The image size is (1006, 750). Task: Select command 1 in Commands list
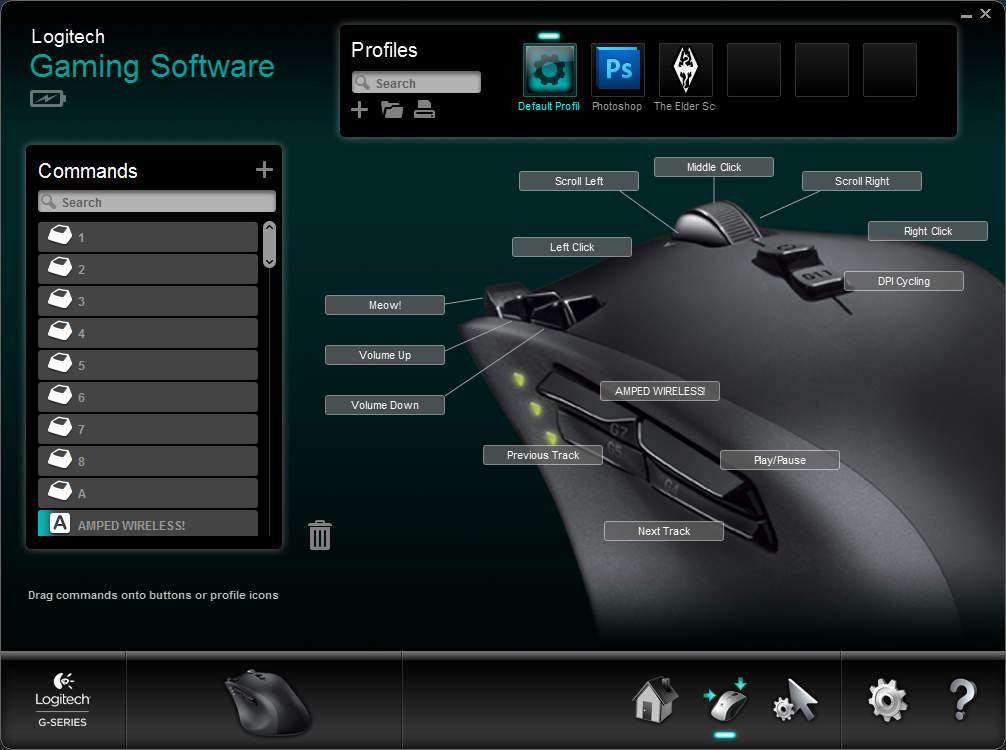pyautogui.click(x=148, y=237)
